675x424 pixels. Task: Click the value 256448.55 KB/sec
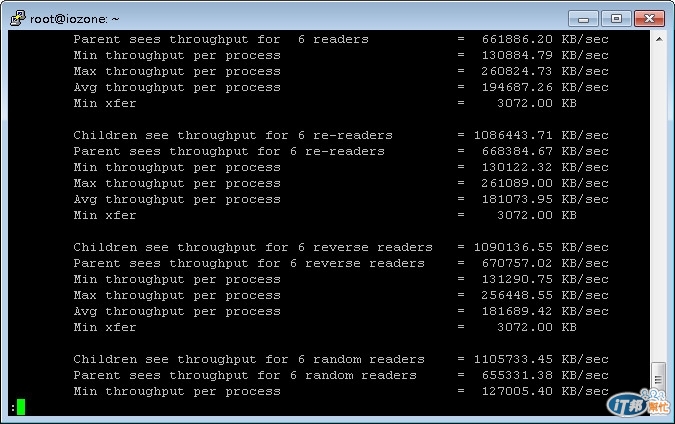pos(545,295)
